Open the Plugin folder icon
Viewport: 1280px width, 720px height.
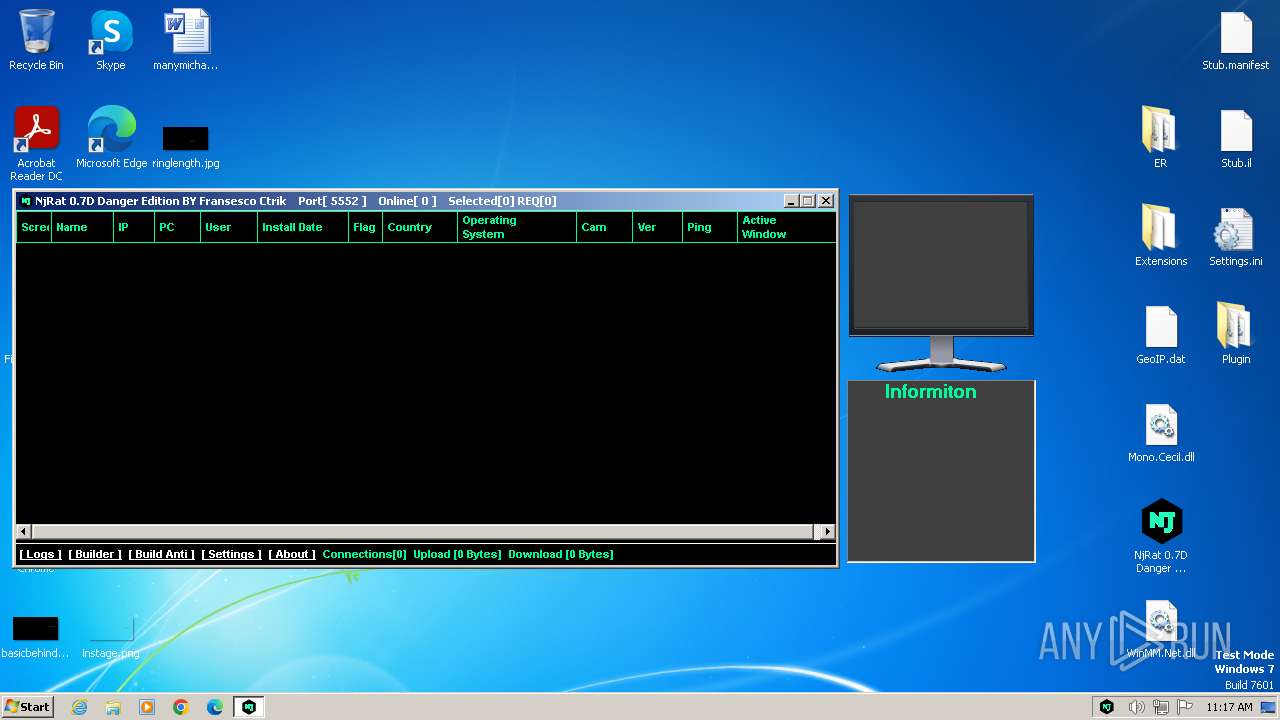[x=1236, y=334]
